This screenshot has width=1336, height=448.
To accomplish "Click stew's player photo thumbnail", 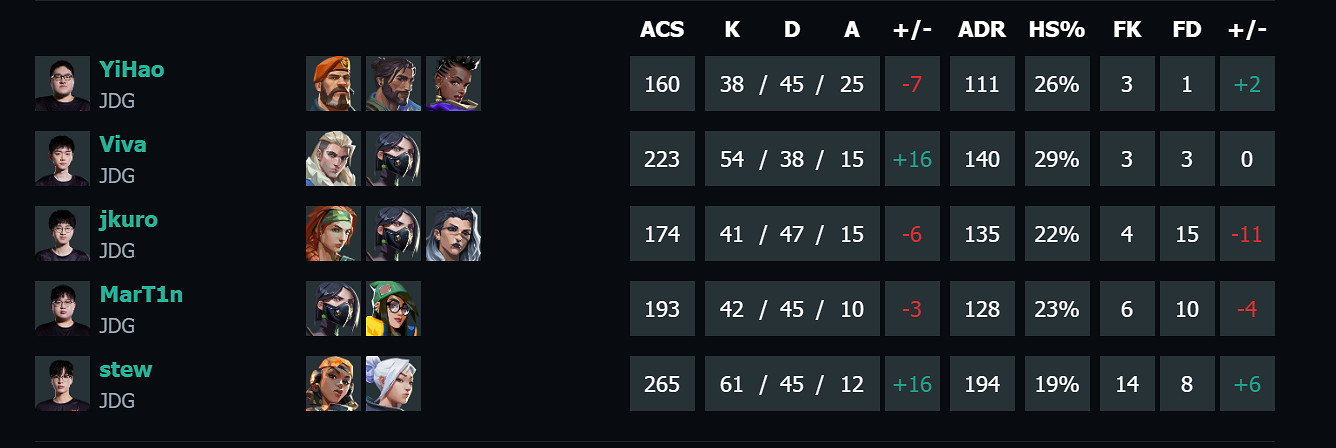I will click(62, 383).
